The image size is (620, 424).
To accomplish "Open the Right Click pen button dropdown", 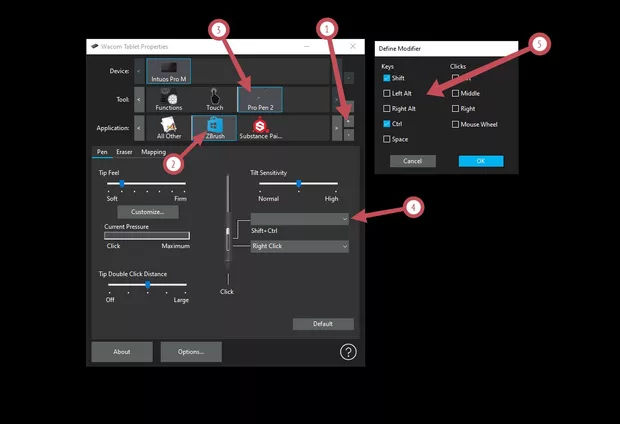I will (x=300, y=246).
